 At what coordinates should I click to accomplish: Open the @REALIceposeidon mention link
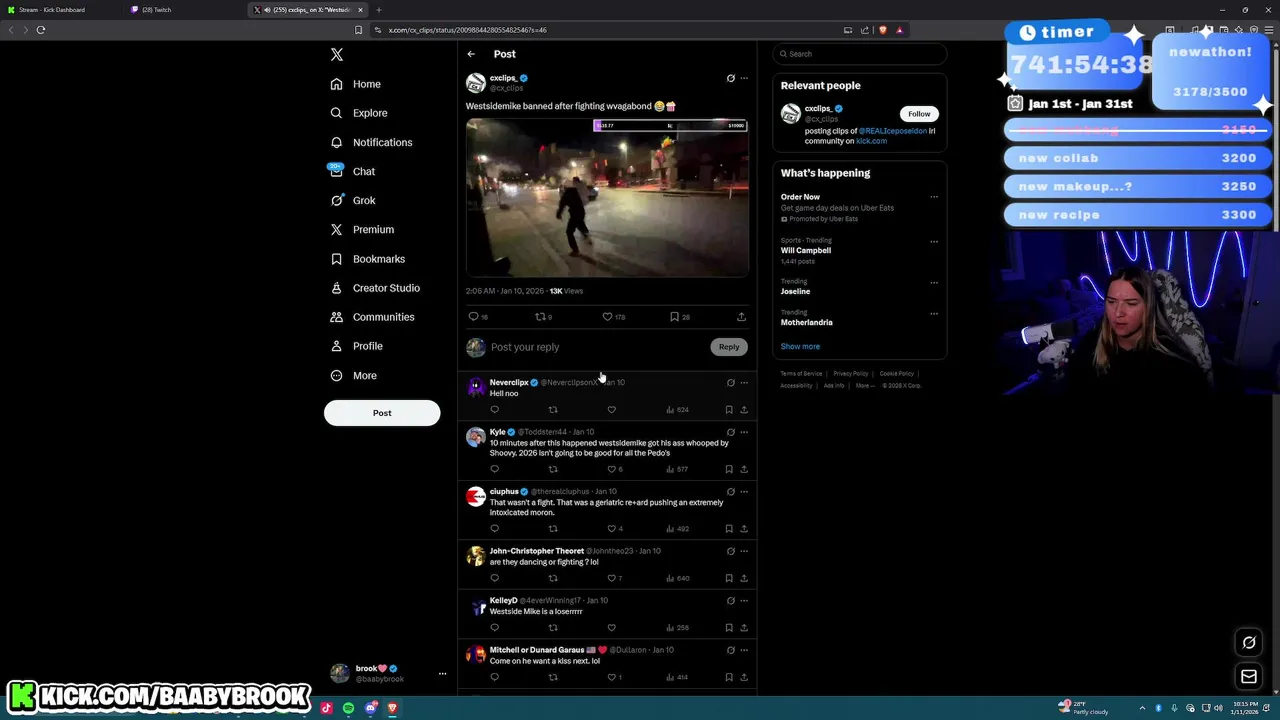coord(892,131)
